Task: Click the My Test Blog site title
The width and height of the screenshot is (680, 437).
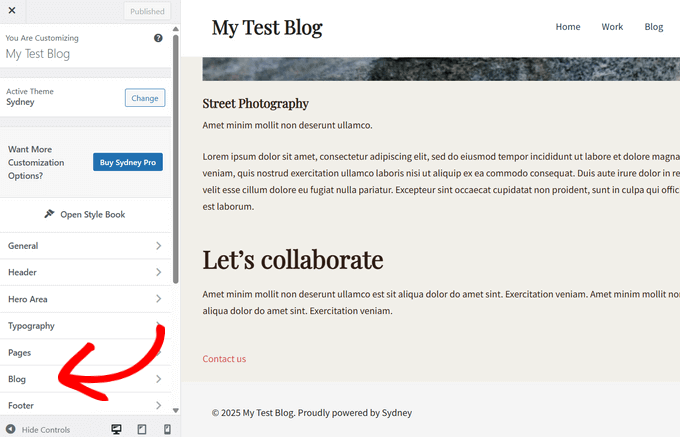Action: (267, 28)
